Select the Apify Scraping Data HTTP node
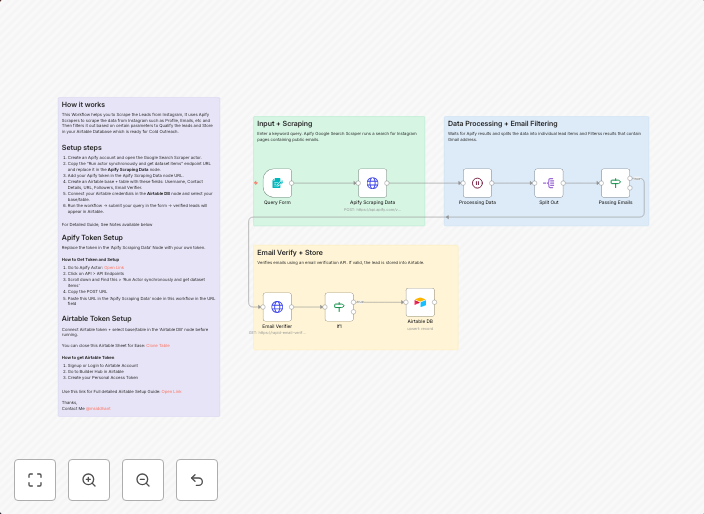Image resolution: width=704 pixels, height=514 pixels. point(372,183)
